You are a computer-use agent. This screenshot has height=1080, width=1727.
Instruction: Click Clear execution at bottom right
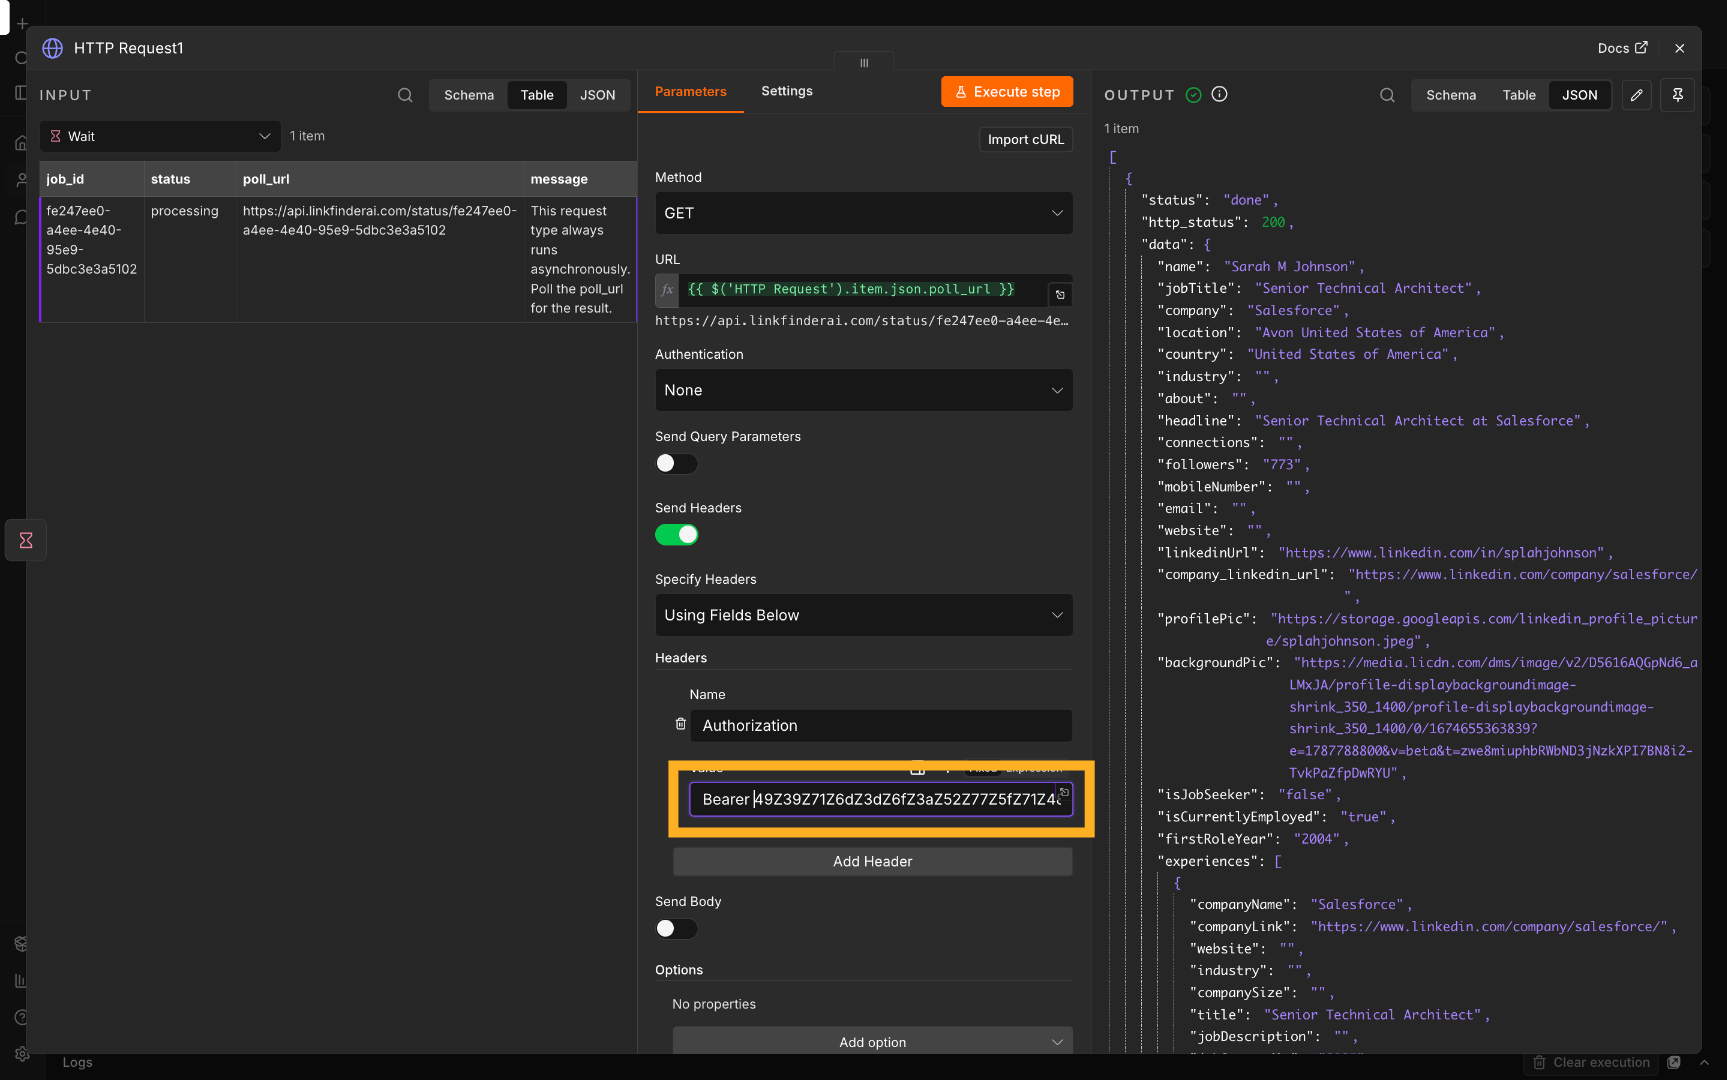[1590, 1062]
